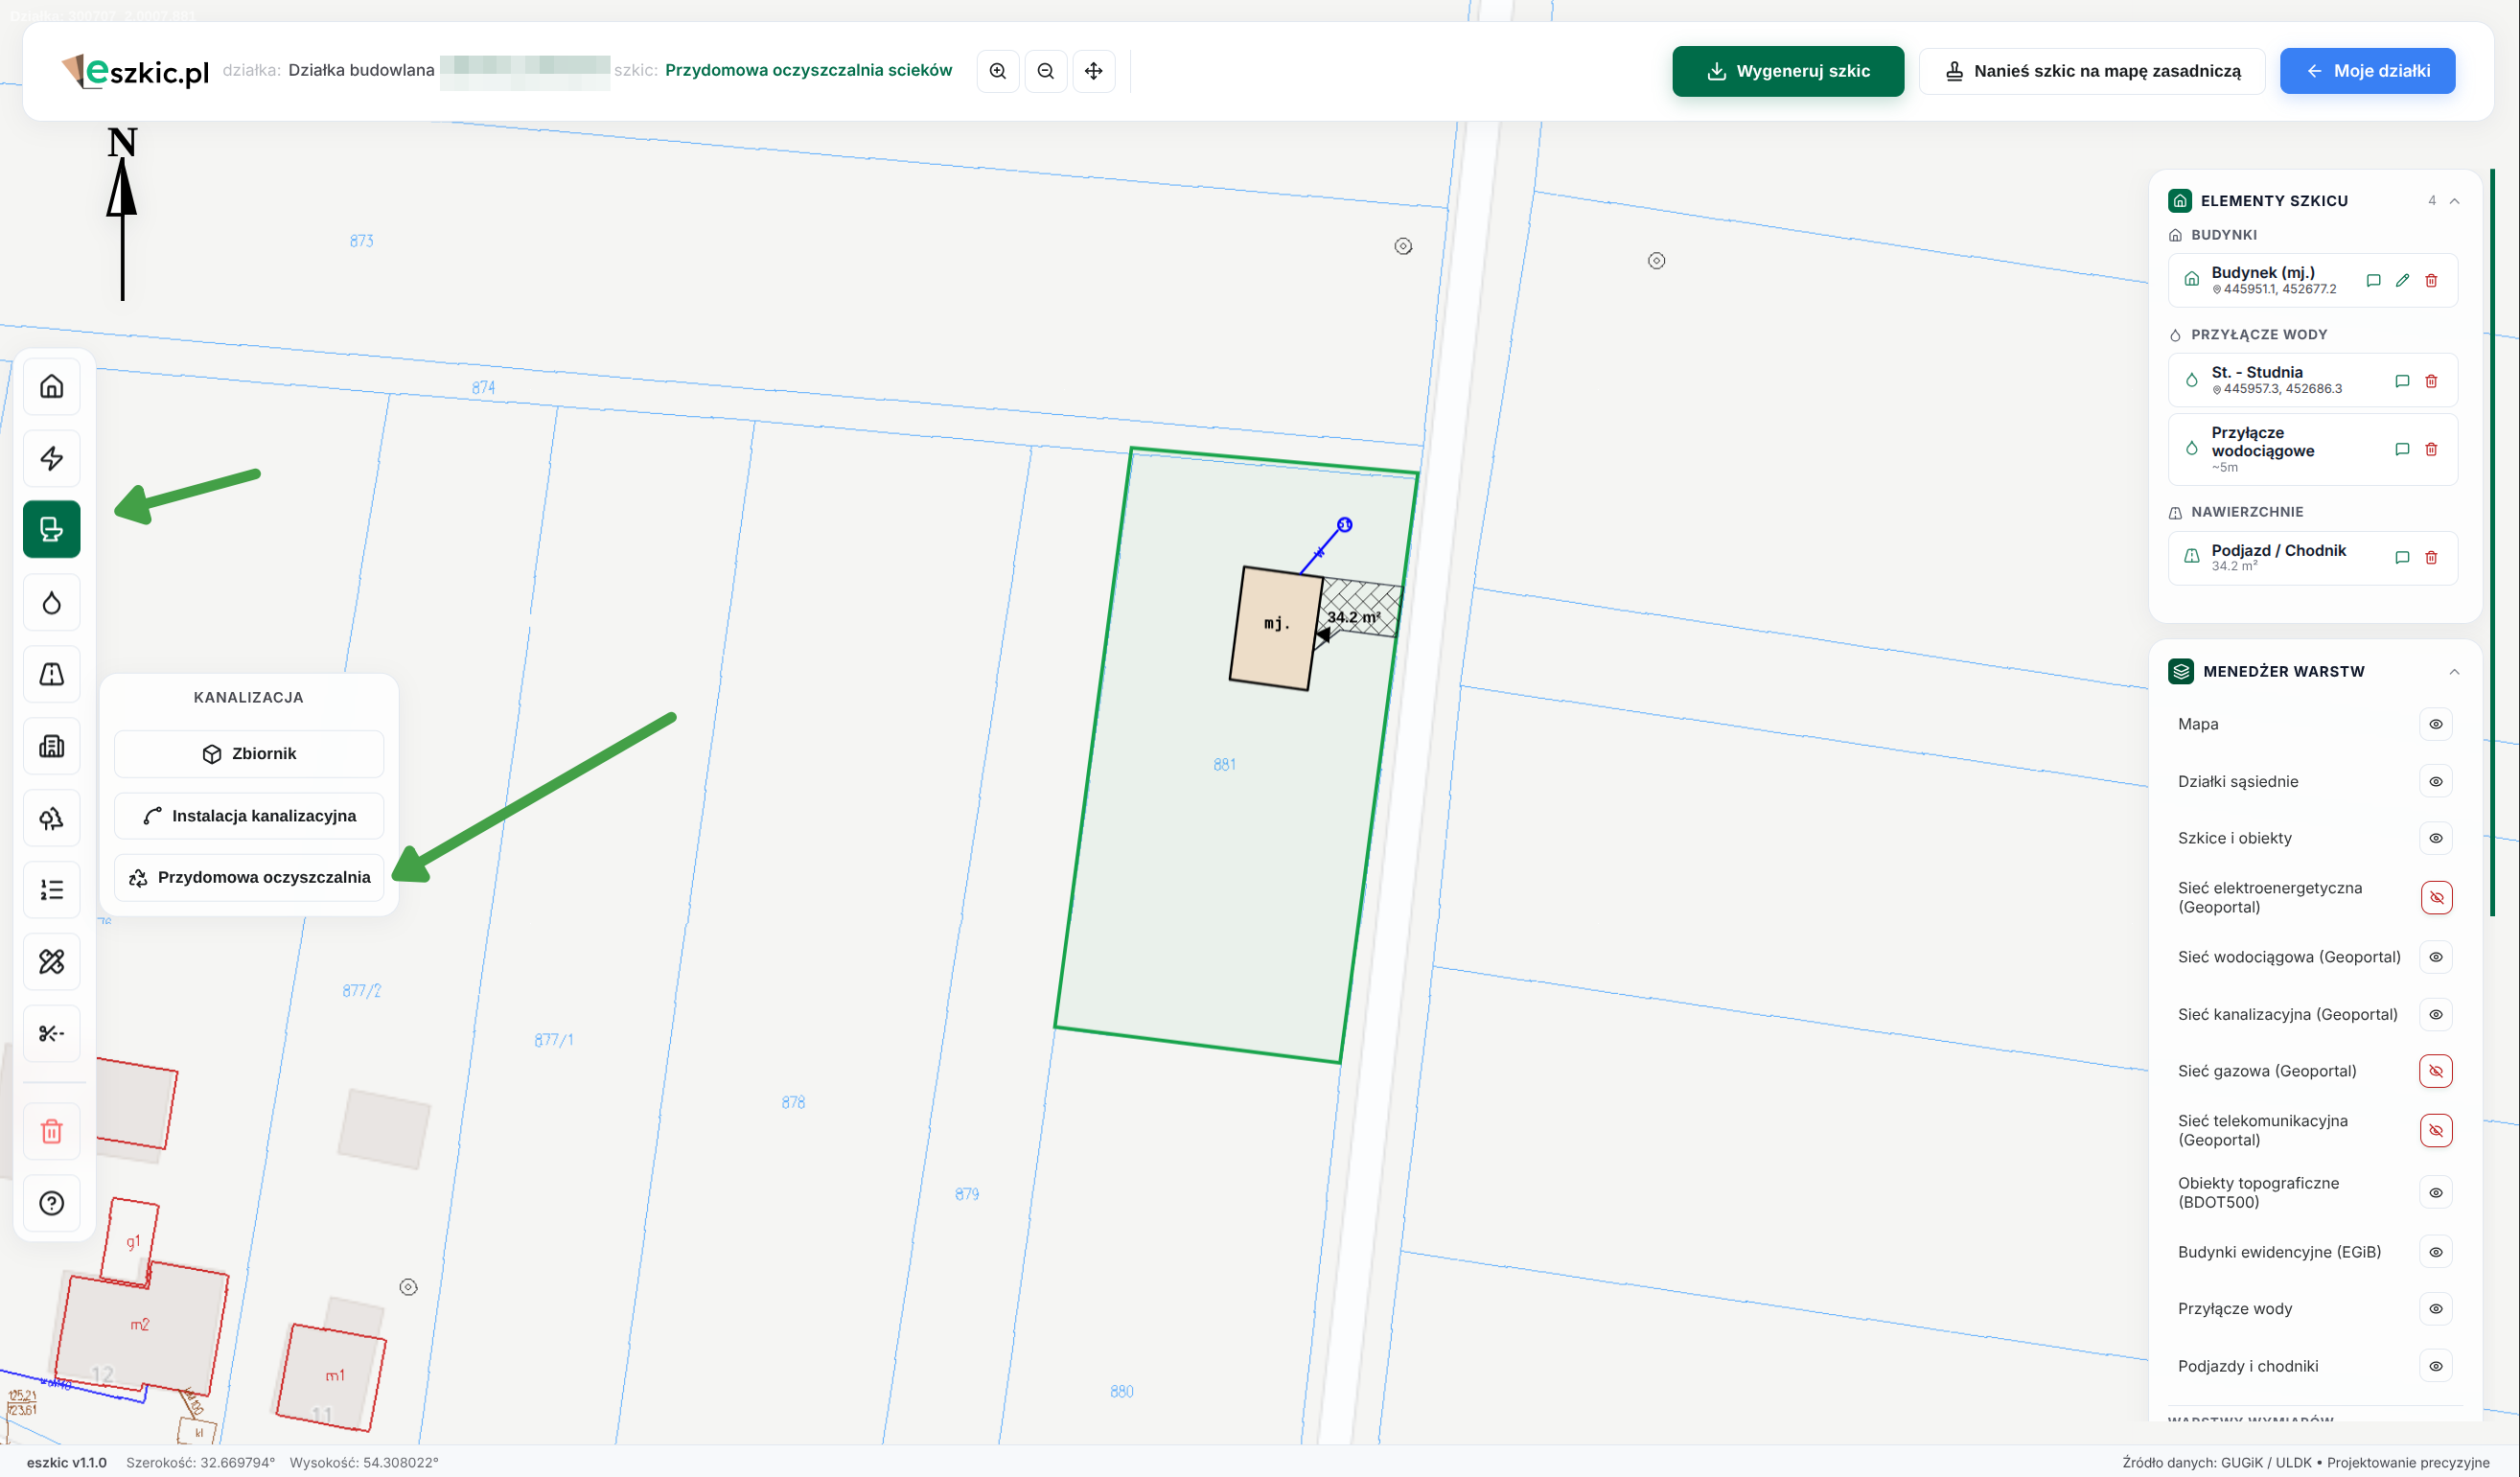Click Wygeneruj szkic button
The width and height of the screenshot is (2520, 1477).
pos(1788,71)
